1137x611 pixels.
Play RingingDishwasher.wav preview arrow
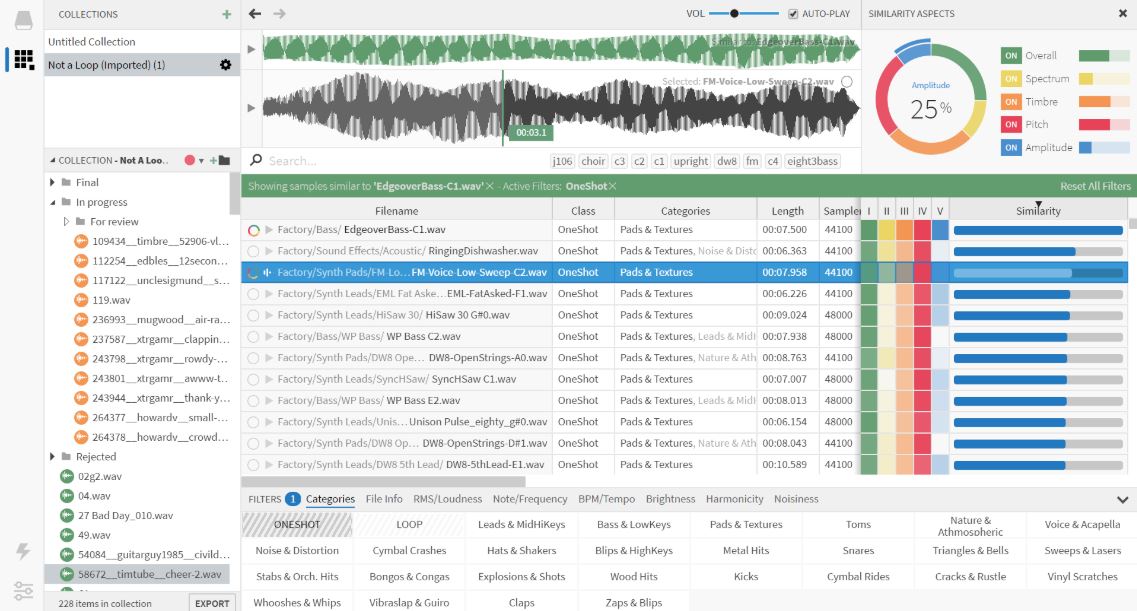point(269,251)
